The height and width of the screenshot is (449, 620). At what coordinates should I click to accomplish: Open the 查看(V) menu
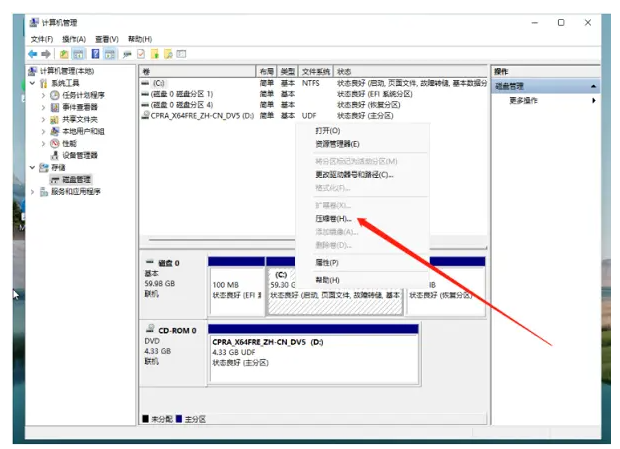(x=107, y=39)
